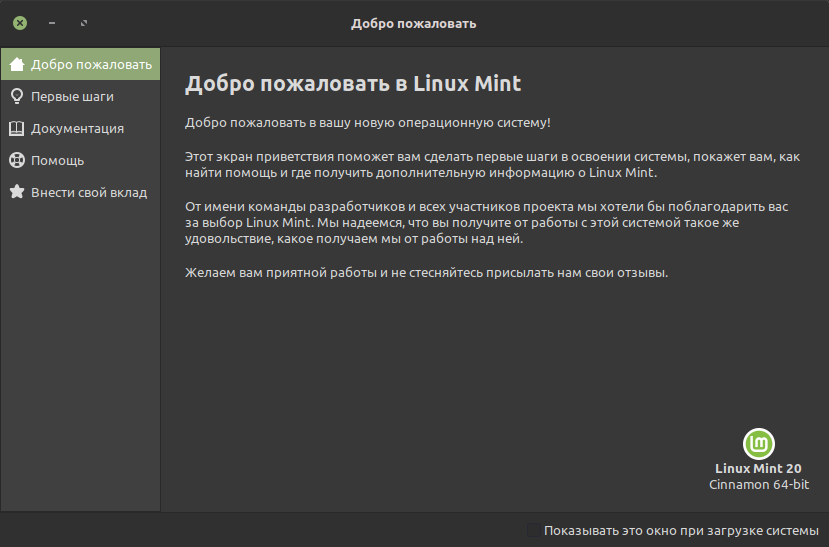Click the star icon for Внести свой вклад
This screenshot has width=829, height=547.
[x=17, y=191]
